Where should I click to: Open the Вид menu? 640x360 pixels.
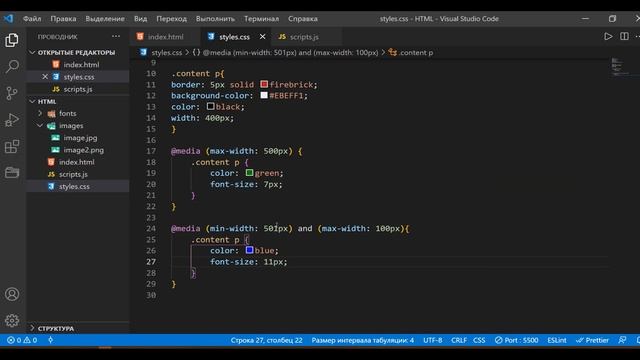[x=140, y=19]
